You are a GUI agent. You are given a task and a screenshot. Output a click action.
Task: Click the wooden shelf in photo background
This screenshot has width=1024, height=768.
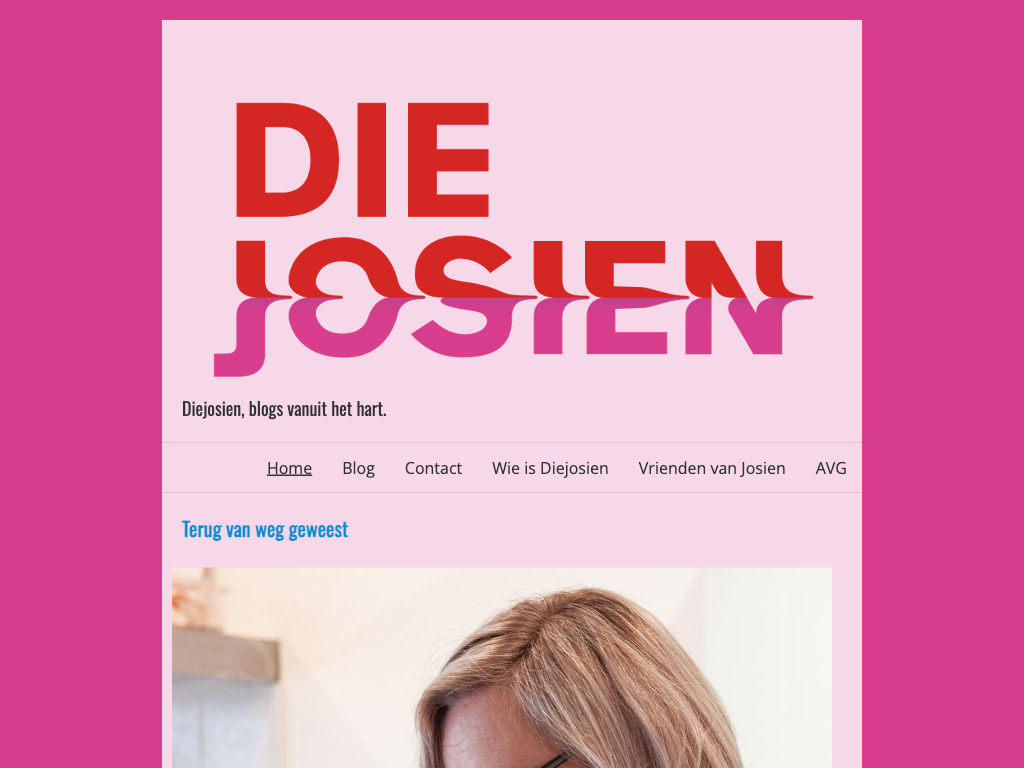coord(225,653)
